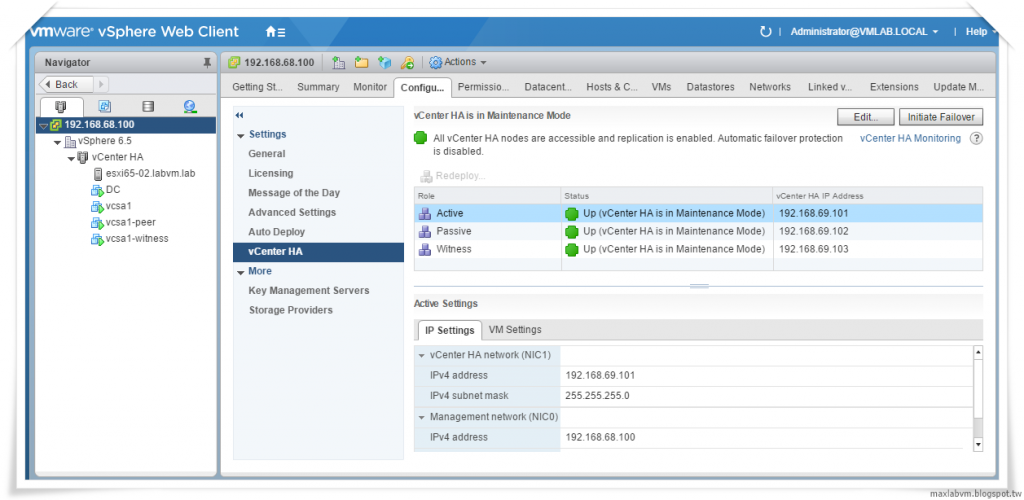Click Passive node IP 192.168.69.102
The height and width of the screenshot is (500, 1024).
tap(814, 232)
